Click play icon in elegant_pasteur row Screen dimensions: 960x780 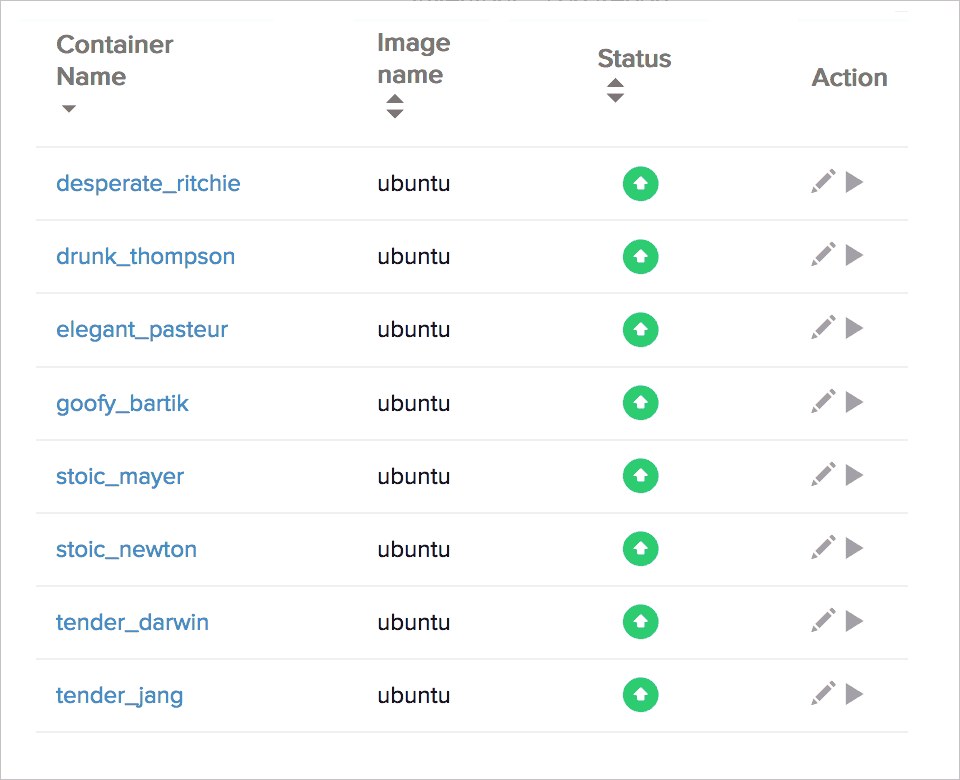pyautogui.click(x=855, y=328)
